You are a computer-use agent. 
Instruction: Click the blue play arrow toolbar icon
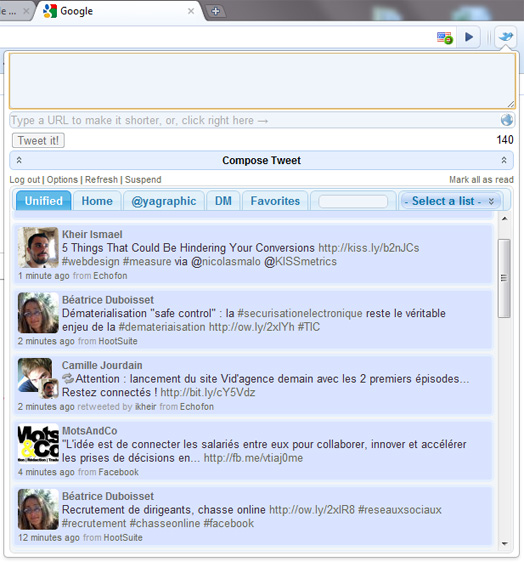tap(469, 37)
